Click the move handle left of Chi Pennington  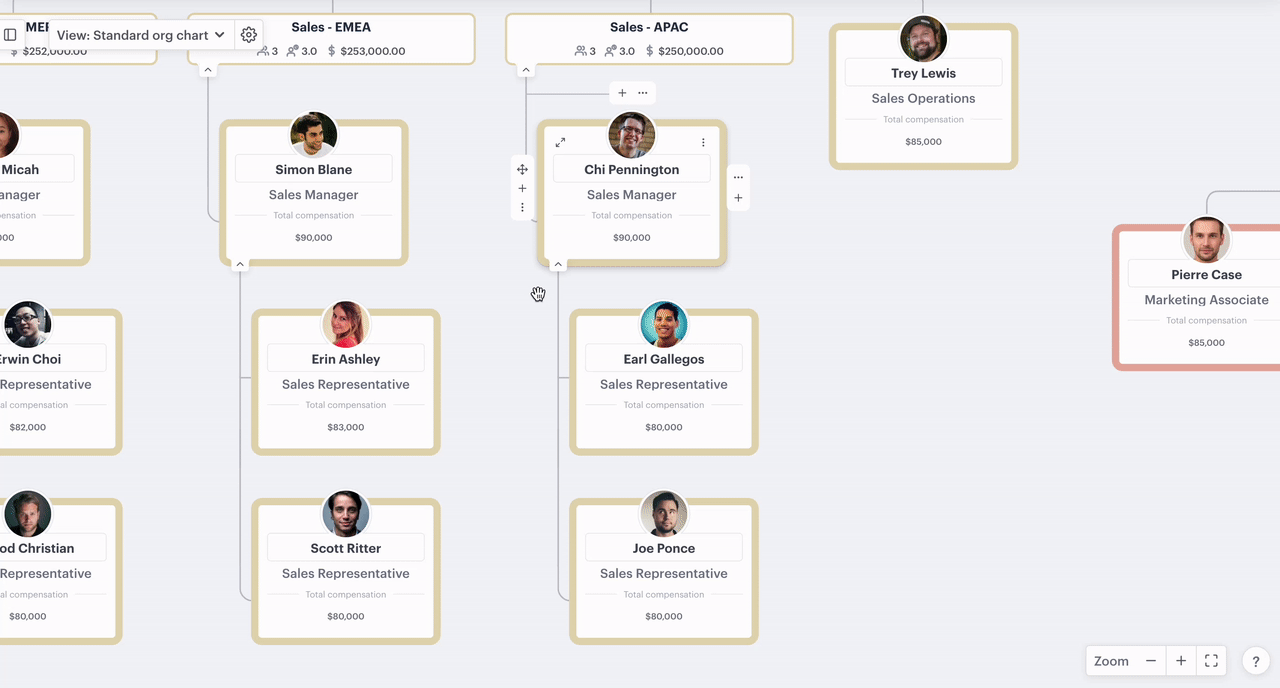click(522, 169)
